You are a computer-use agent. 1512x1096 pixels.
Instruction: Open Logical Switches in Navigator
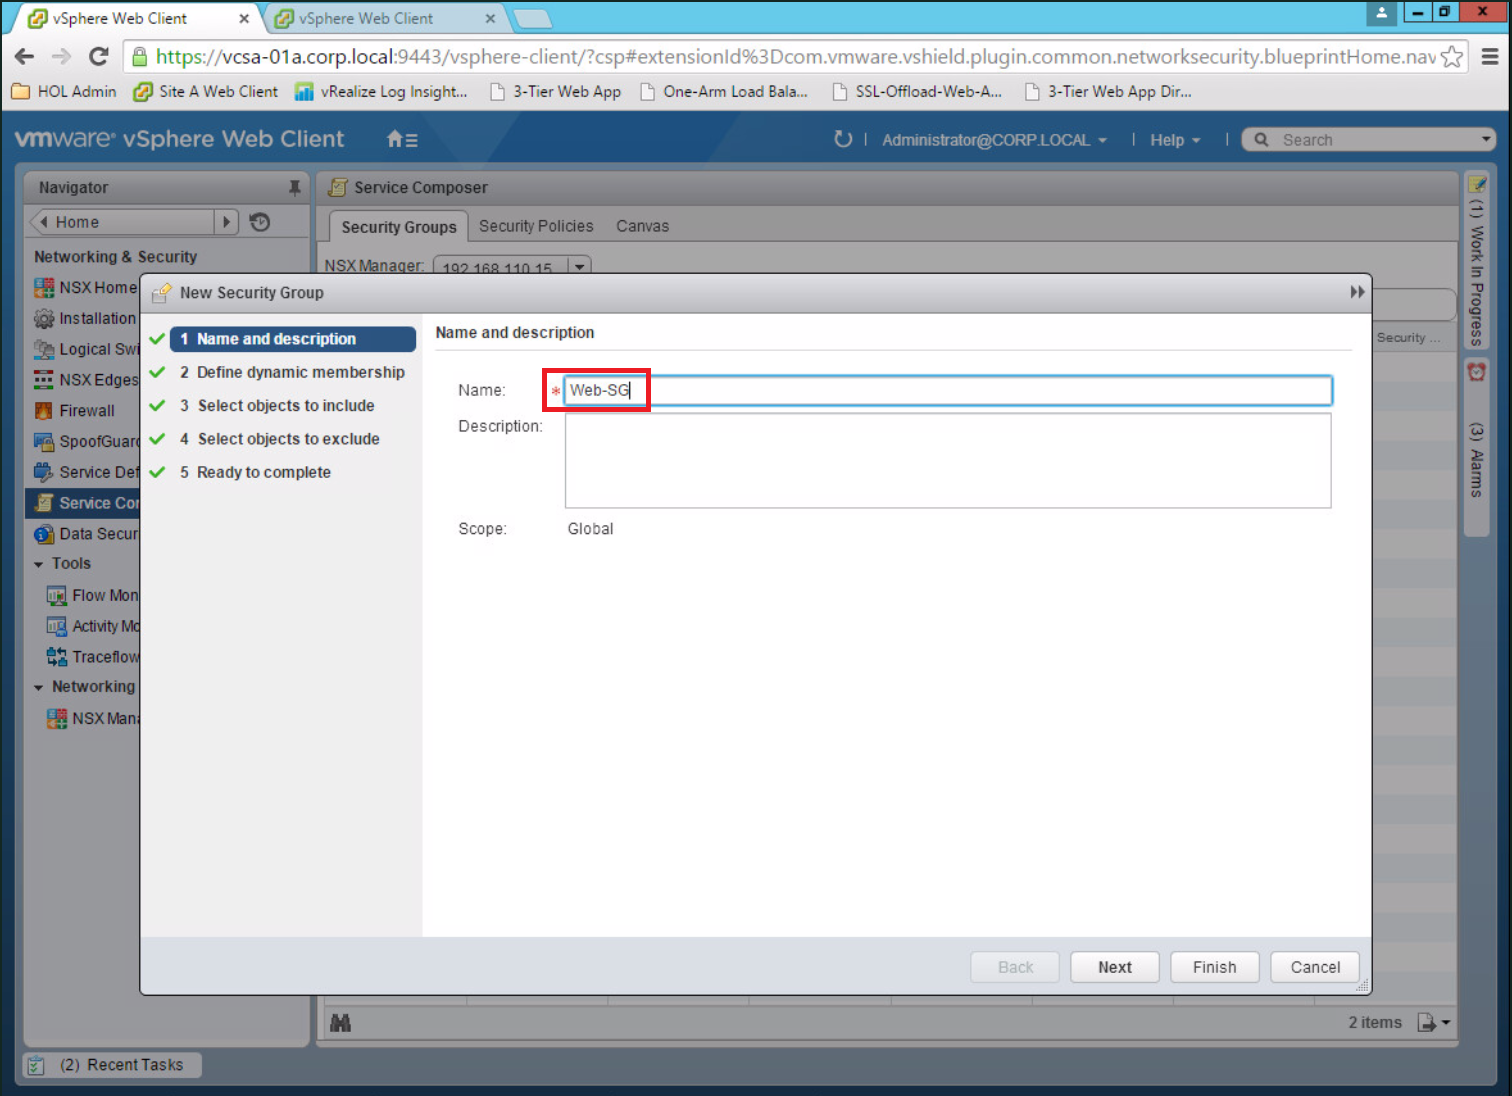click(85, 349)
